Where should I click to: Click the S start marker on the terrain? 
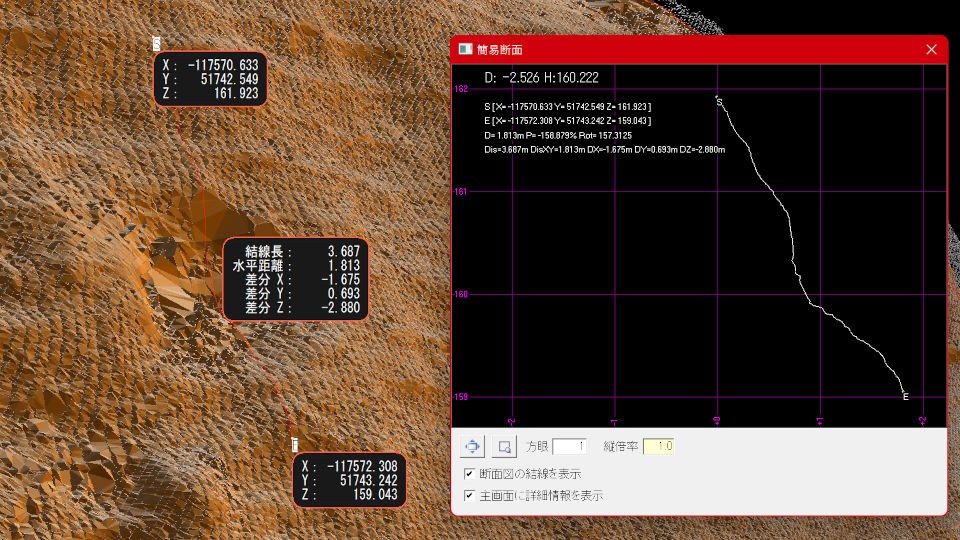(157, 43)
